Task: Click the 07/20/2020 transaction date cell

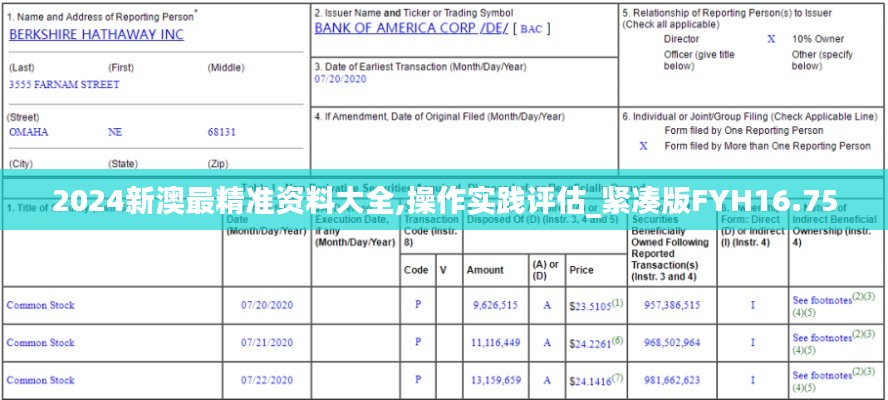Action: [267, 305]
